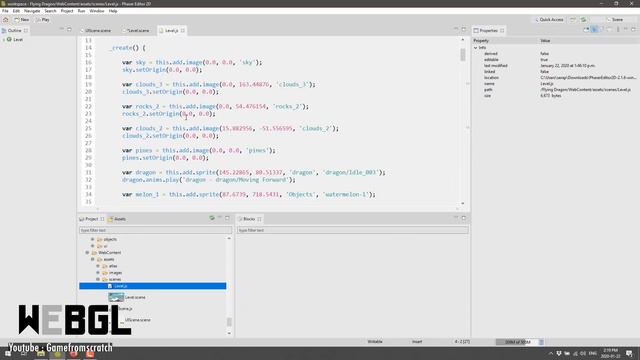Open the File menu
Image resolution: width=640 pixels, height=360 pixels.
click(x=5, y=11)
